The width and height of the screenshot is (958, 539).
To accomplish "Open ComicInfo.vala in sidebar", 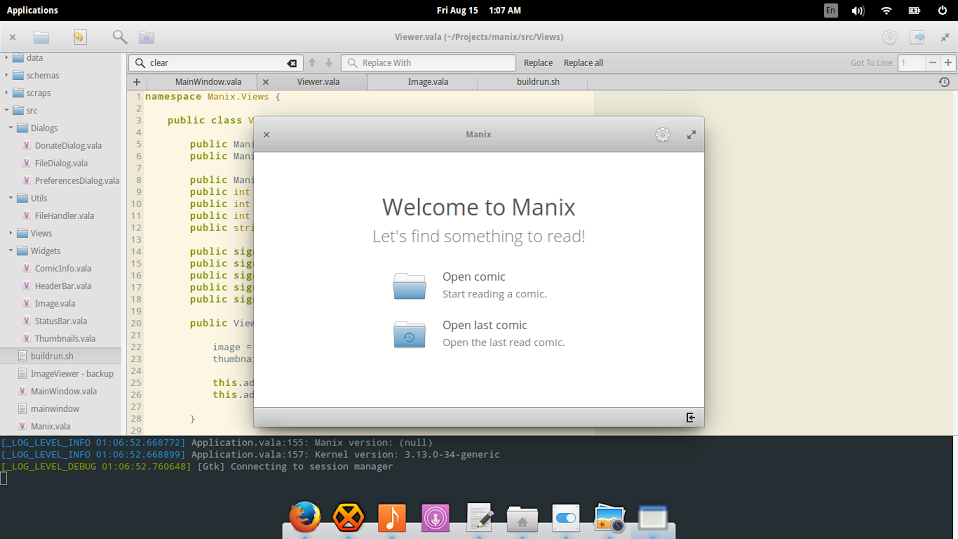I will click(x=63, y=268).
